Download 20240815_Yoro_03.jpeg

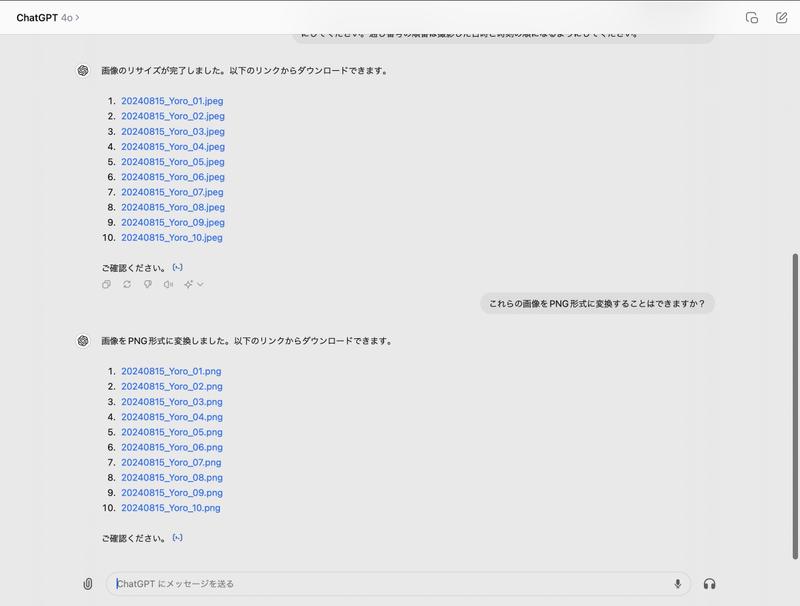[173, 132]
